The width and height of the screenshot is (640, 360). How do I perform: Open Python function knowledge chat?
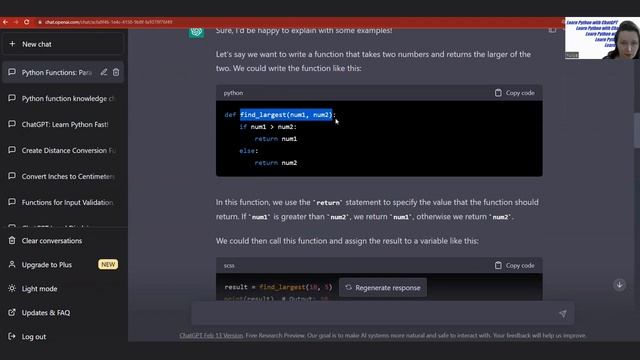click(63, 98)
